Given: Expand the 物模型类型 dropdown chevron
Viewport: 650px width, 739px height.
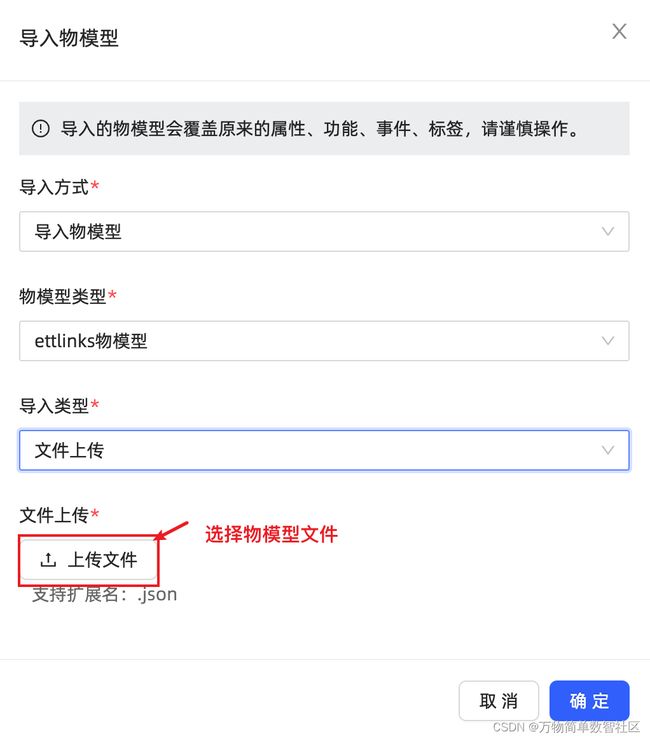Looking at the screenshot, I should 608,341.
